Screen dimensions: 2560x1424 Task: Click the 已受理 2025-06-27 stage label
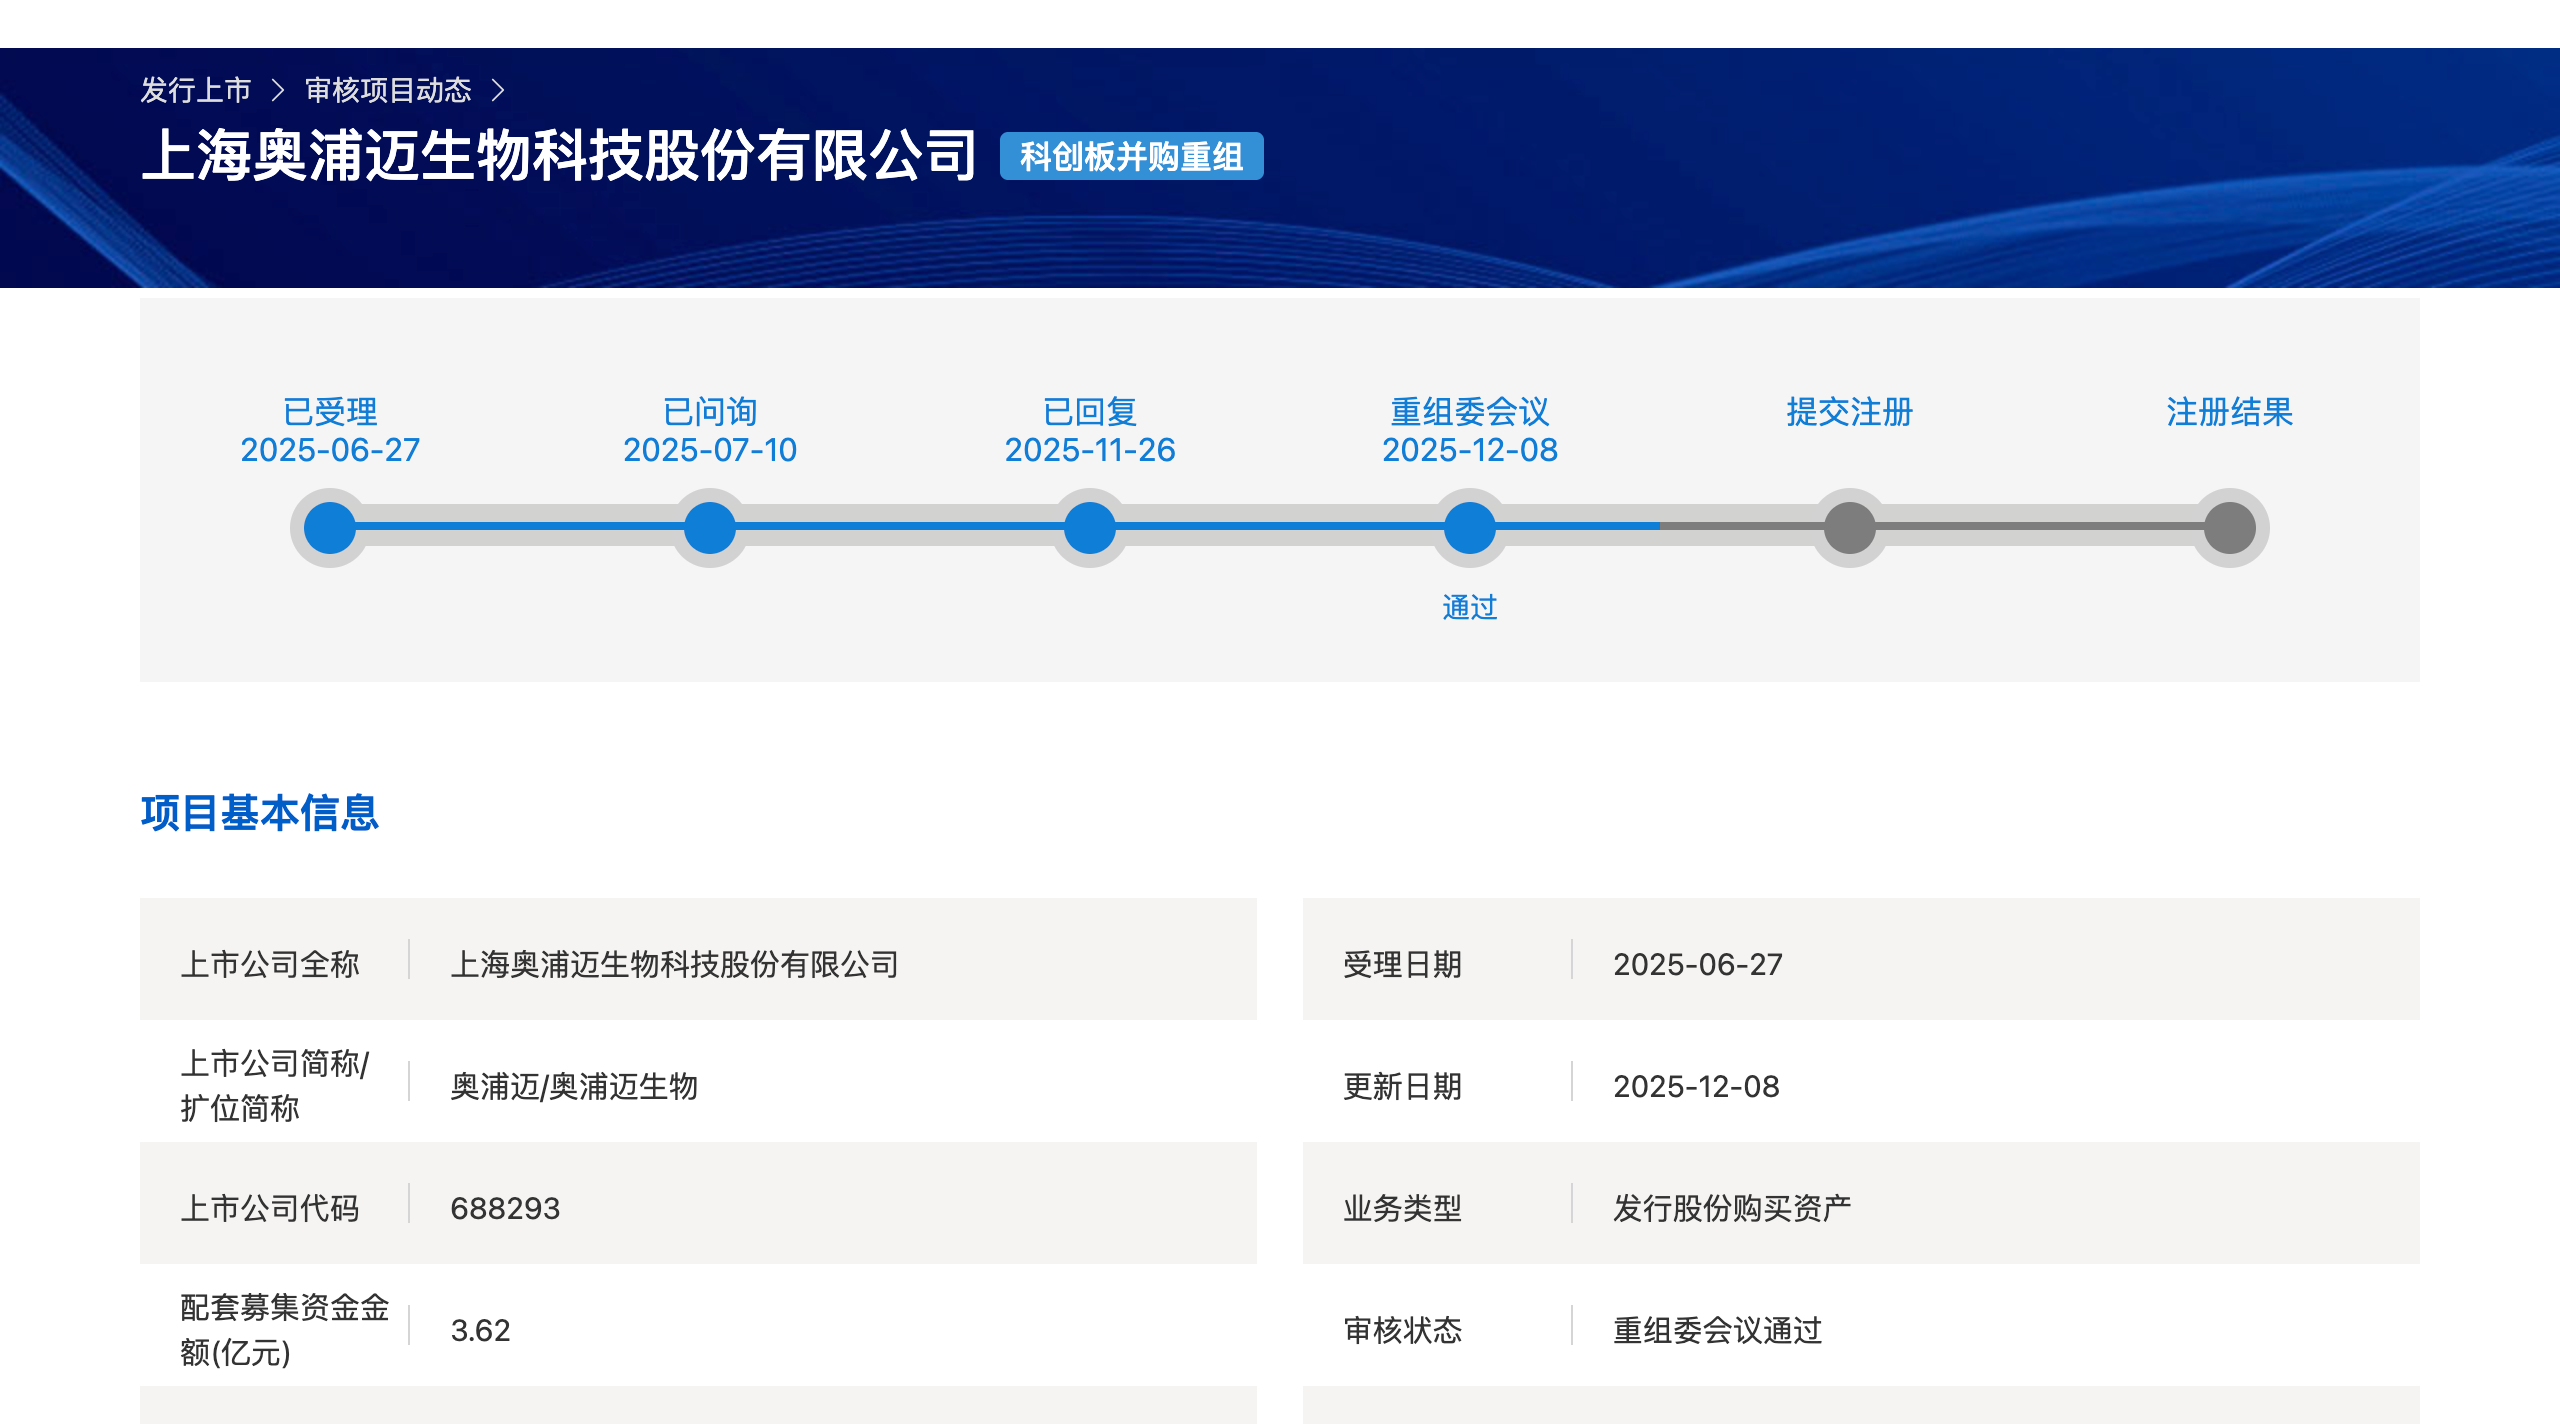[330, 430]
